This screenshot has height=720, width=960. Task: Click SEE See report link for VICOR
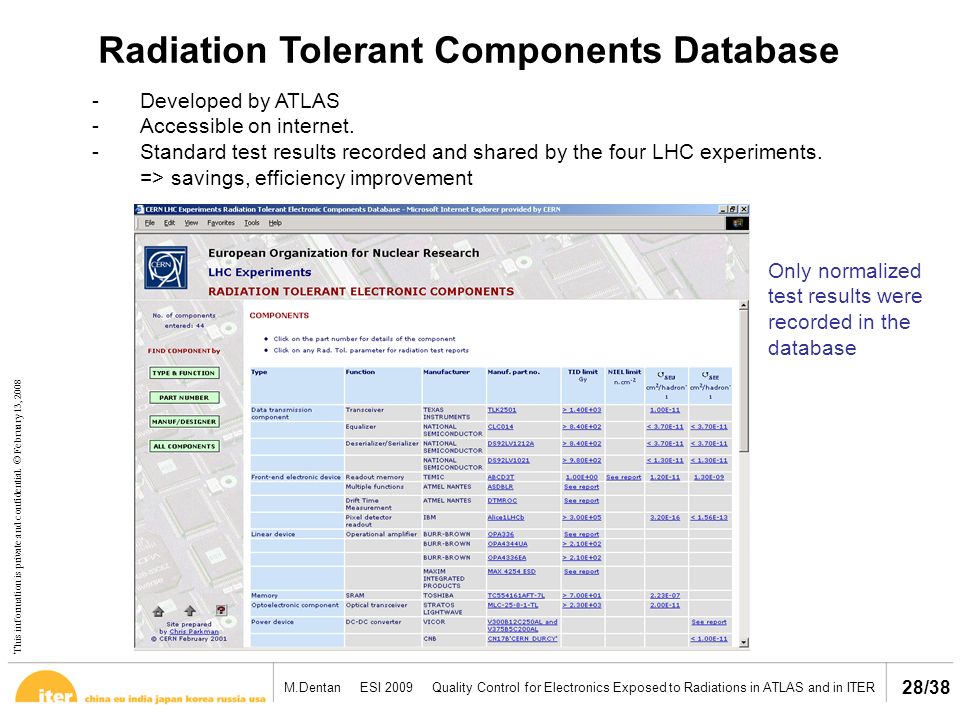click(709, 622)
